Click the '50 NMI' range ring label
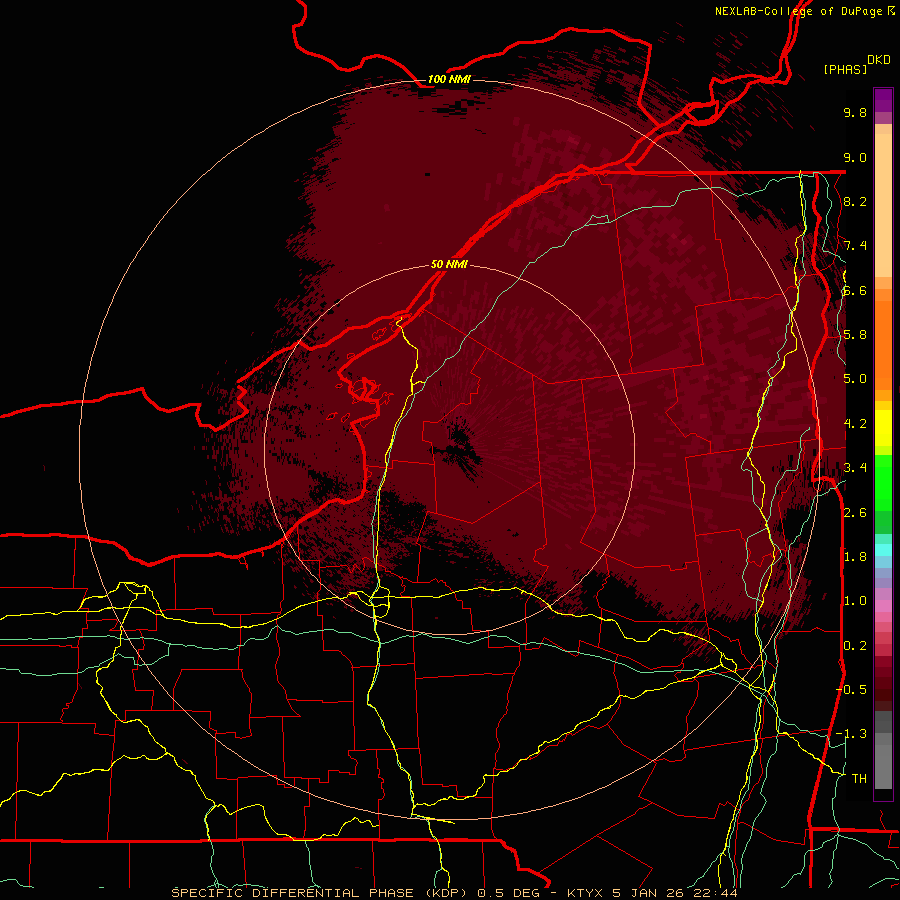 point(449,265)
